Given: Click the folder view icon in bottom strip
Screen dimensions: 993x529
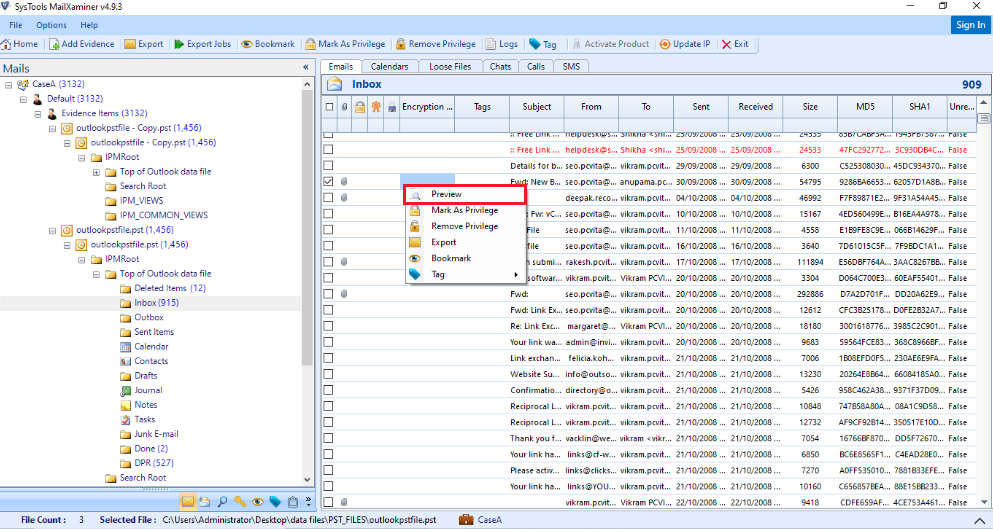Looking at the screenshot, I should (205, 502).
